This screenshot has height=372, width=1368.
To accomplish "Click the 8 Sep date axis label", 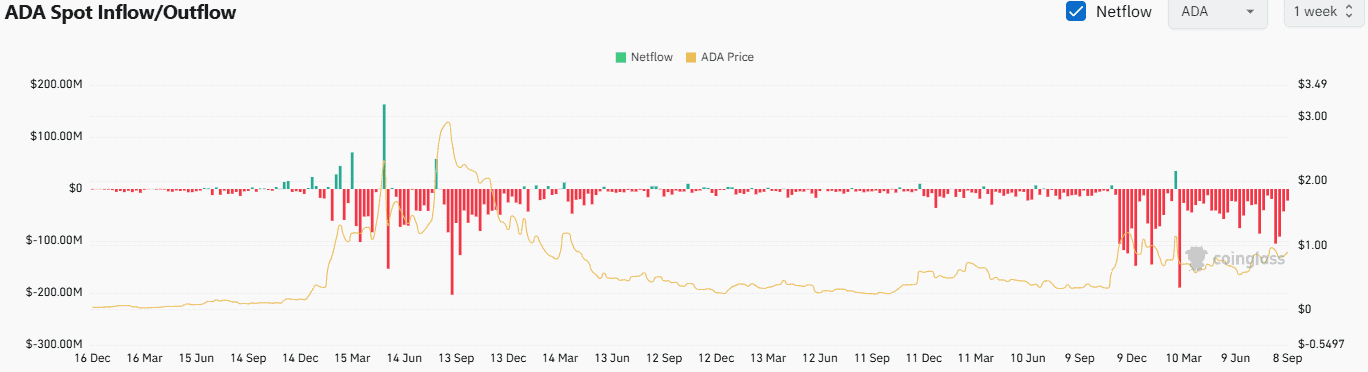I will [x=1286, y=357].
